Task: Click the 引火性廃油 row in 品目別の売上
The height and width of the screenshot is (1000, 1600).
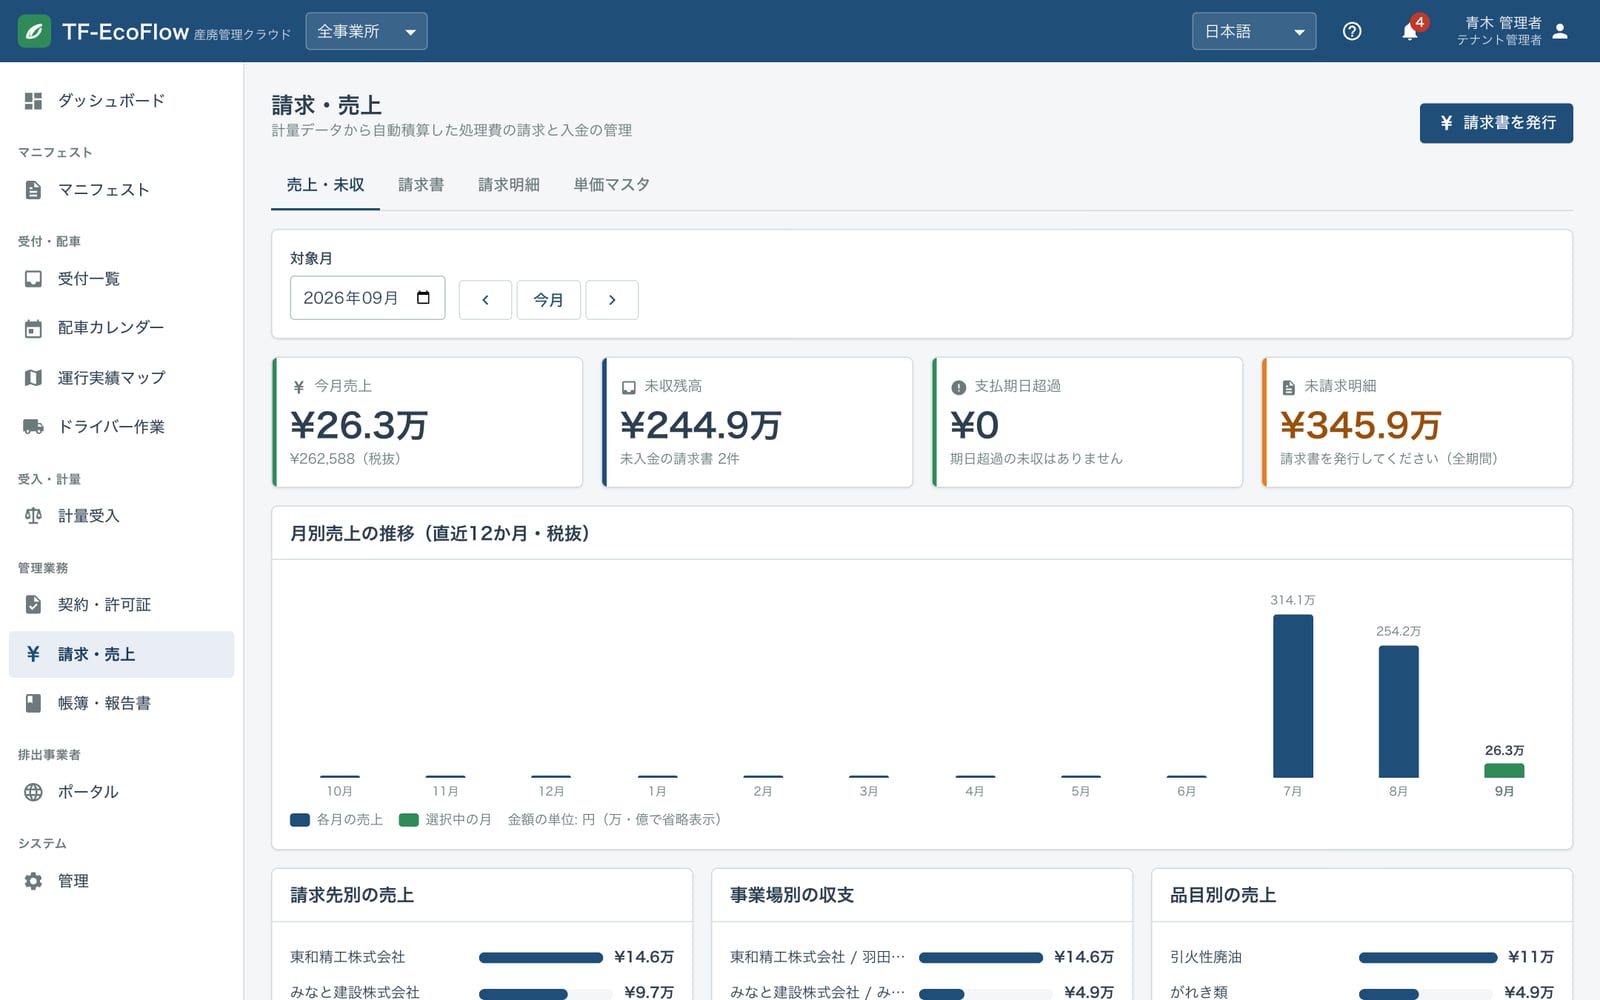Action: tap(1362, 957)
